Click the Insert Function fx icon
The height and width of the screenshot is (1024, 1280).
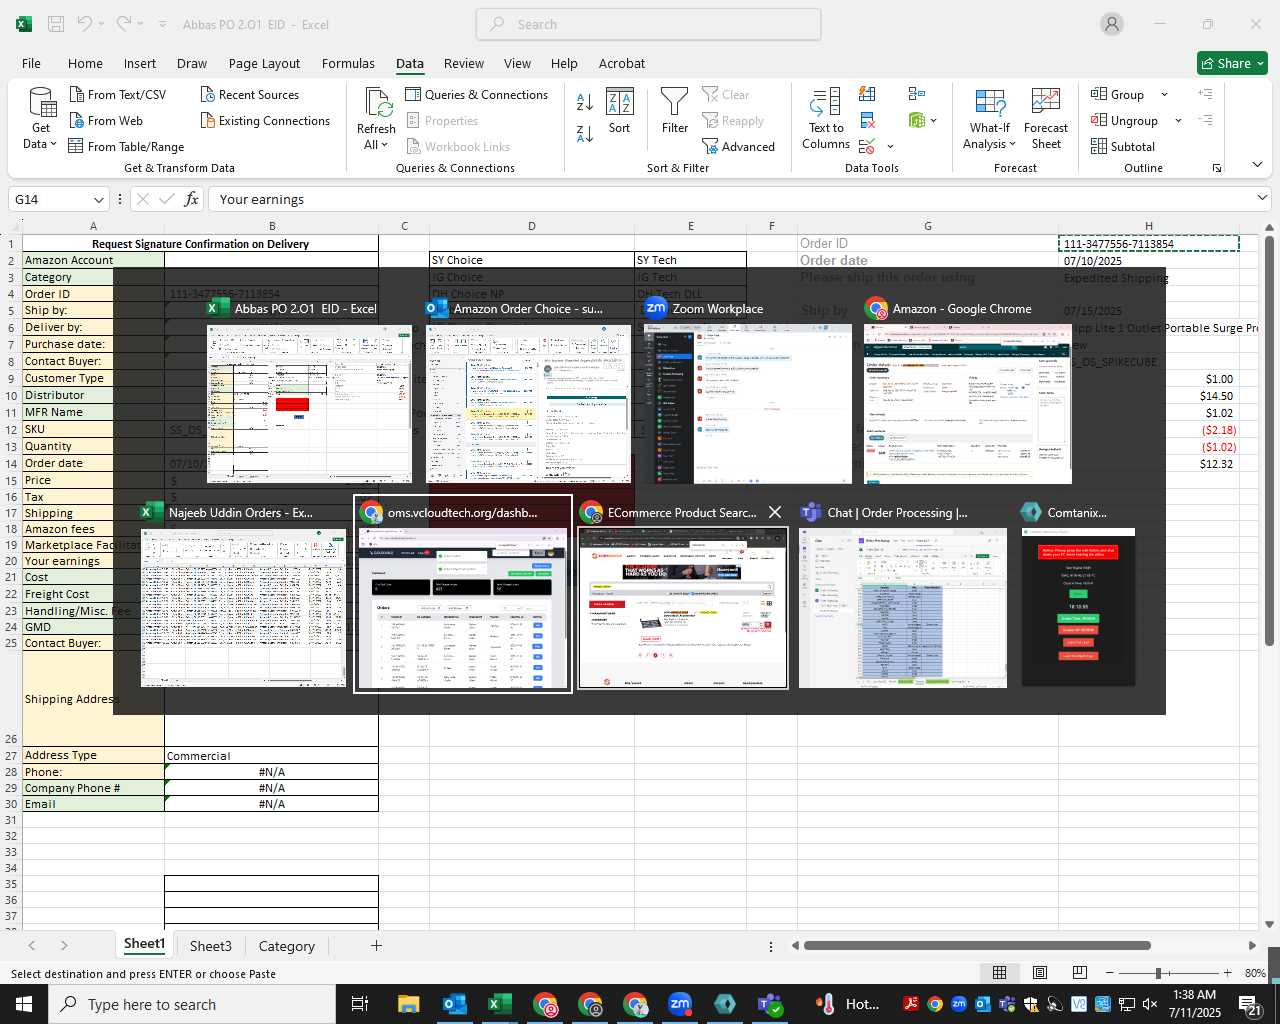(x=192, y=199)
